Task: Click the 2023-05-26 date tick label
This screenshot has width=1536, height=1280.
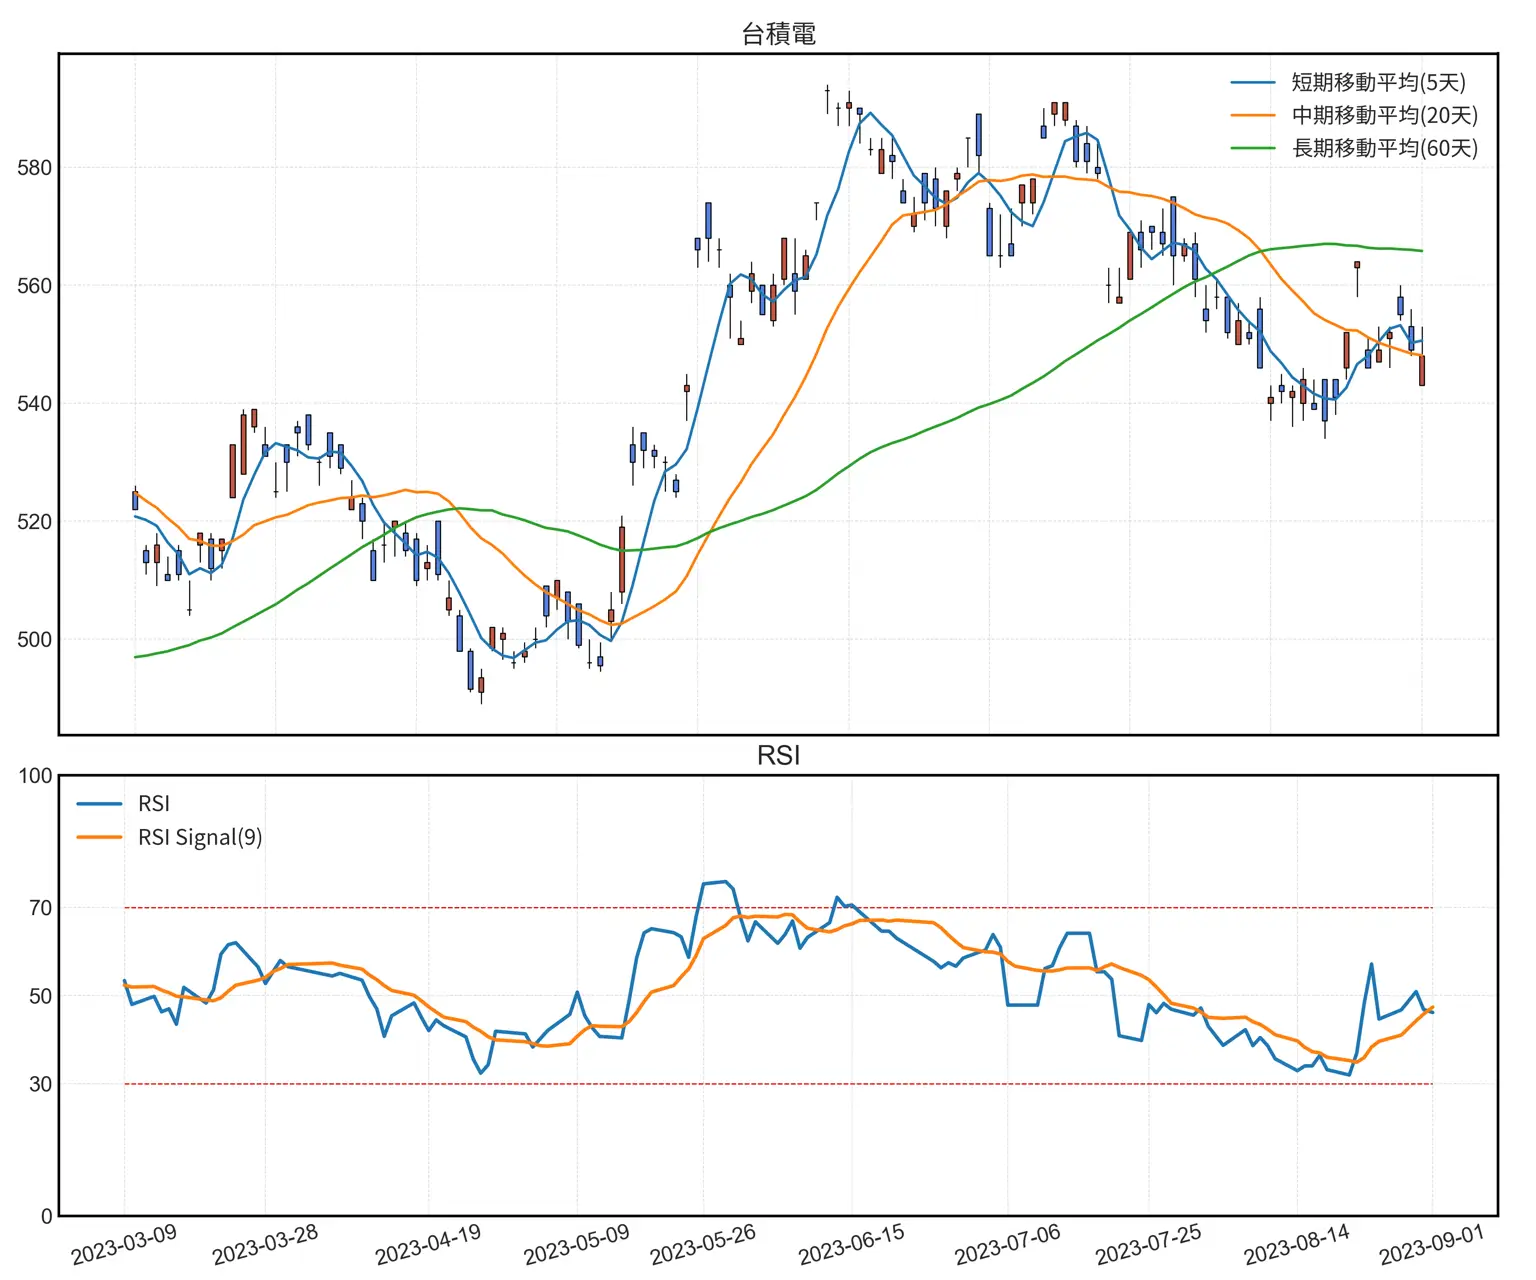Action: pos(703,1244)
